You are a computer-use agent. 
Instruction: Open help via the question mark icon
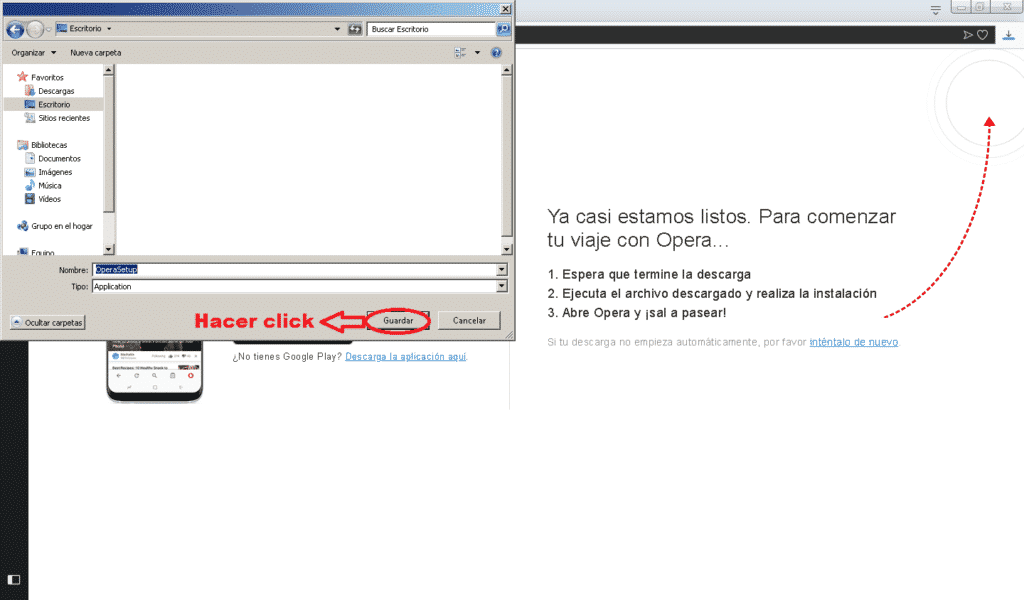496,52
